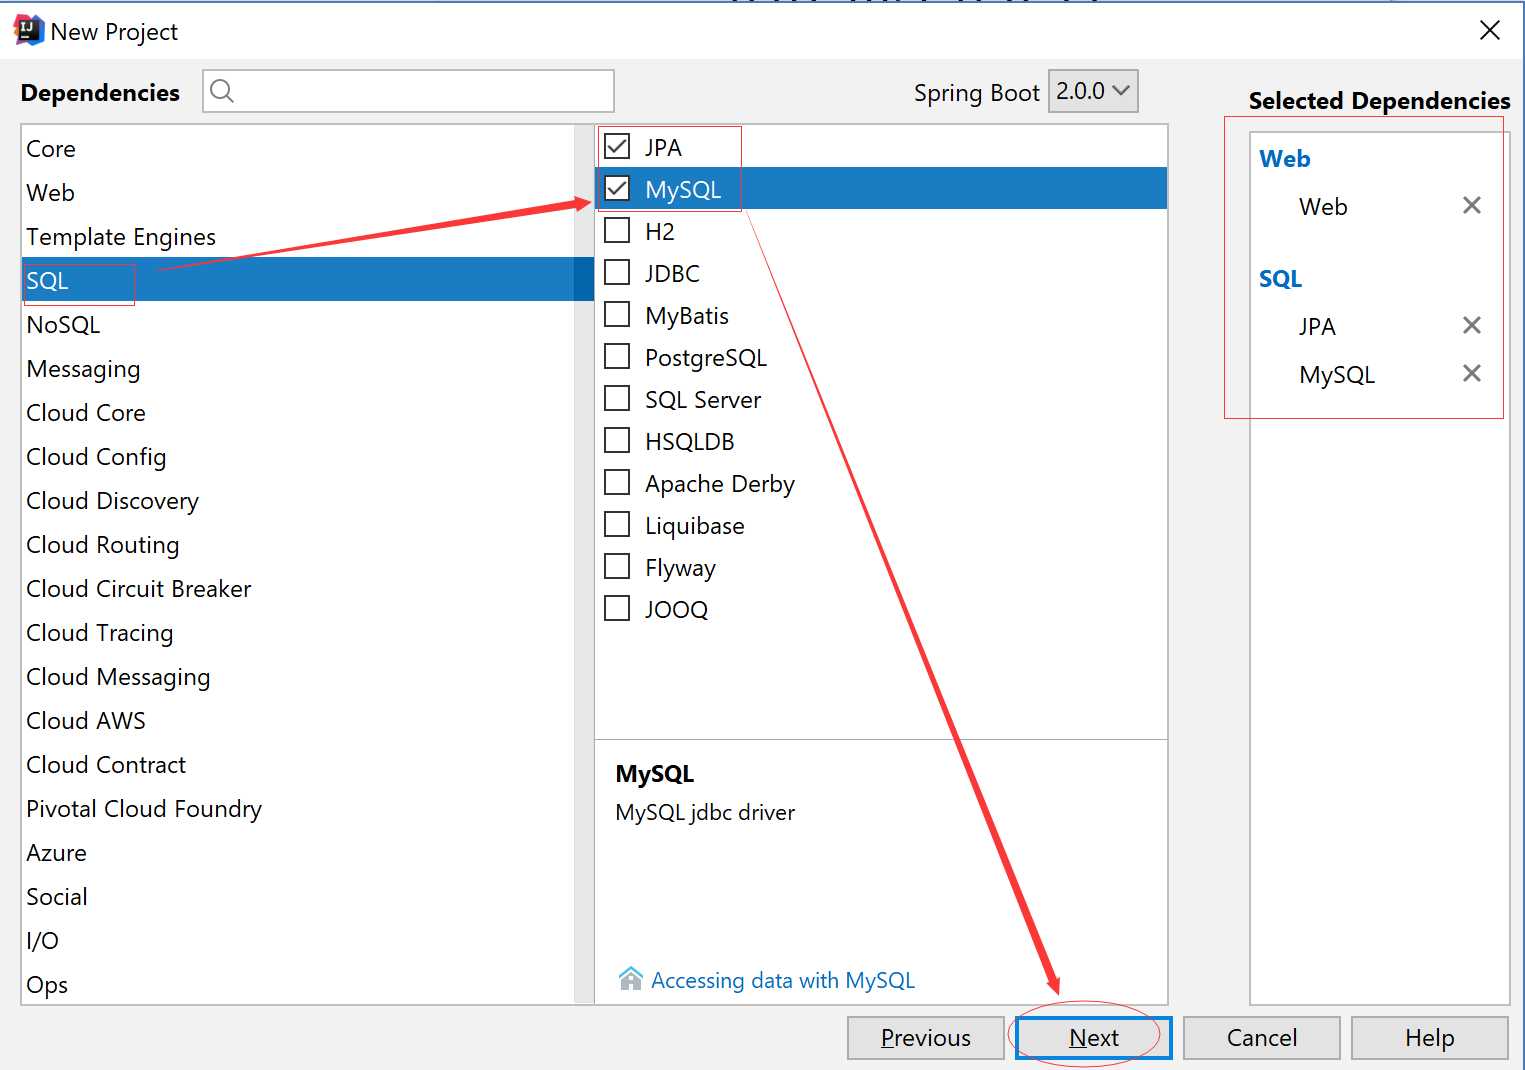1525x1070 pixels.
Task: Choose the Ops category
Action: click(x=298, y=985)
